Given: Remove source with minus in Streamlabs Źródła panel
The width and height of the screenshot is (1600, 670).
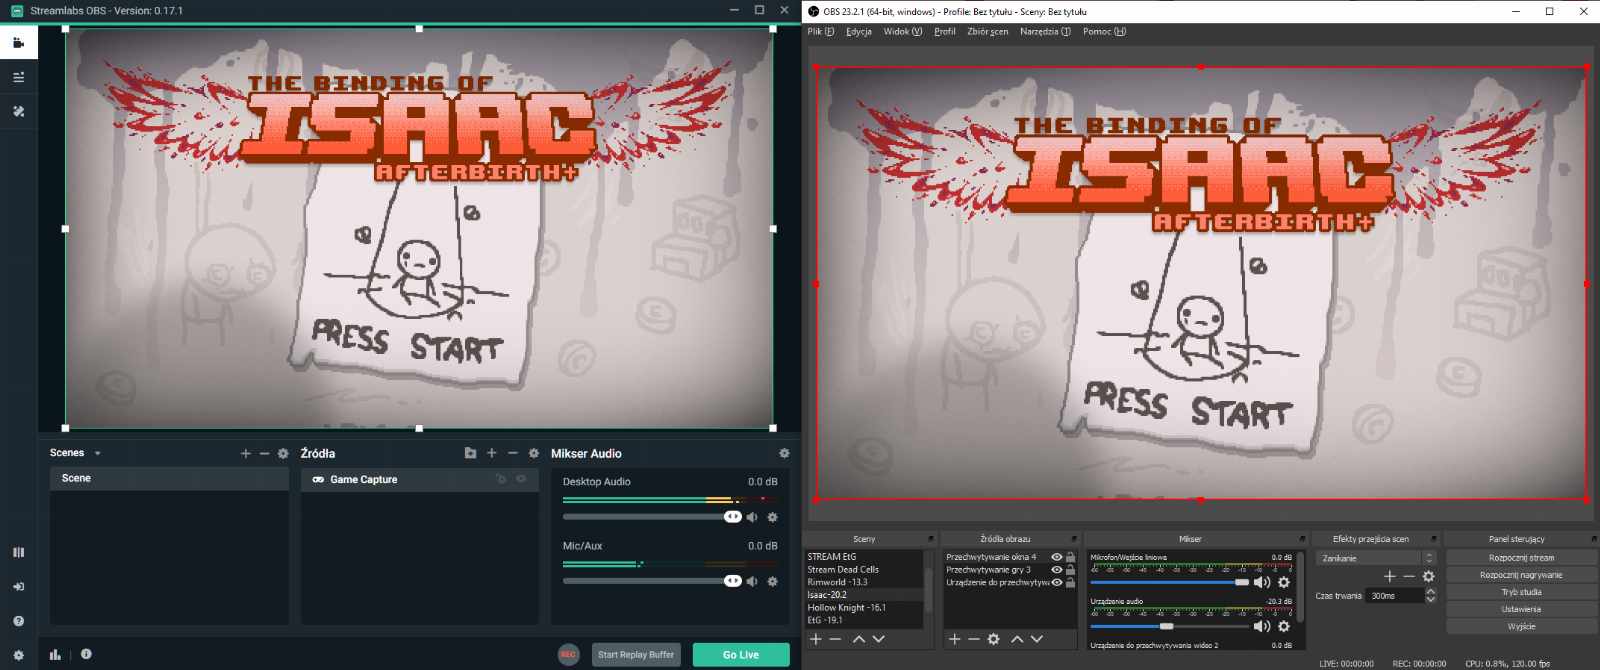Looking at the screenshot, I should [513, 453].
